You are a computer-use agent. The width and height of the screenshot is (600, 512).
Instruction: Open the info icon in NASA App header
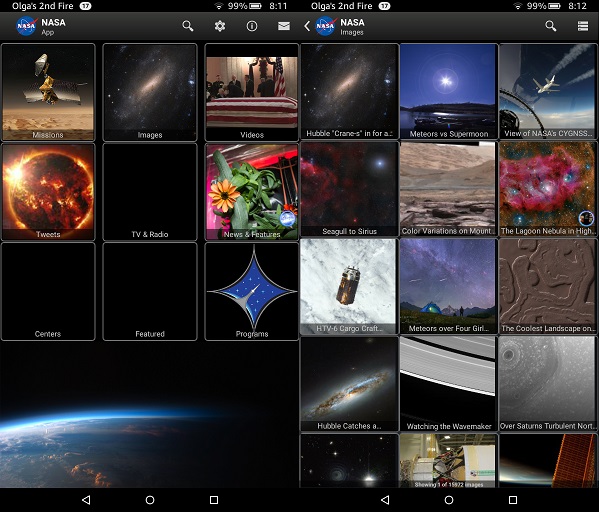[x=252, y=26]
